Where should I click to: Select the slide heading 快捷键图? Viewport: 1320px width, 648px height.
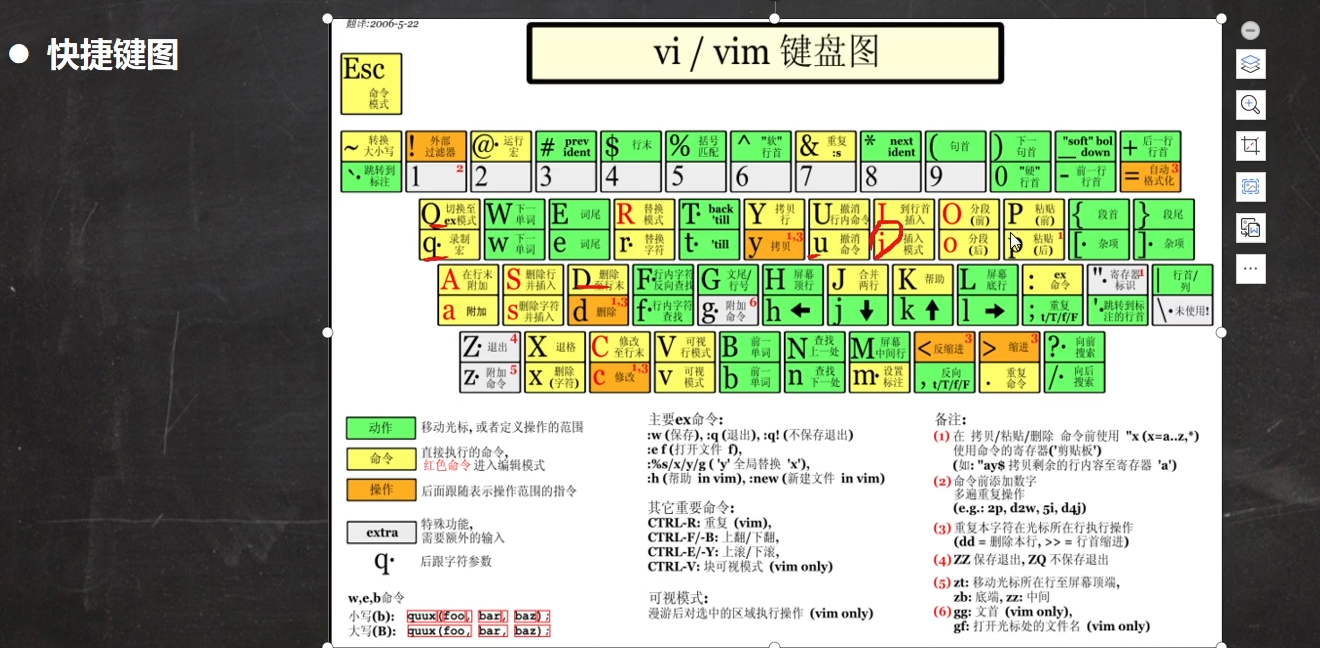112,55
